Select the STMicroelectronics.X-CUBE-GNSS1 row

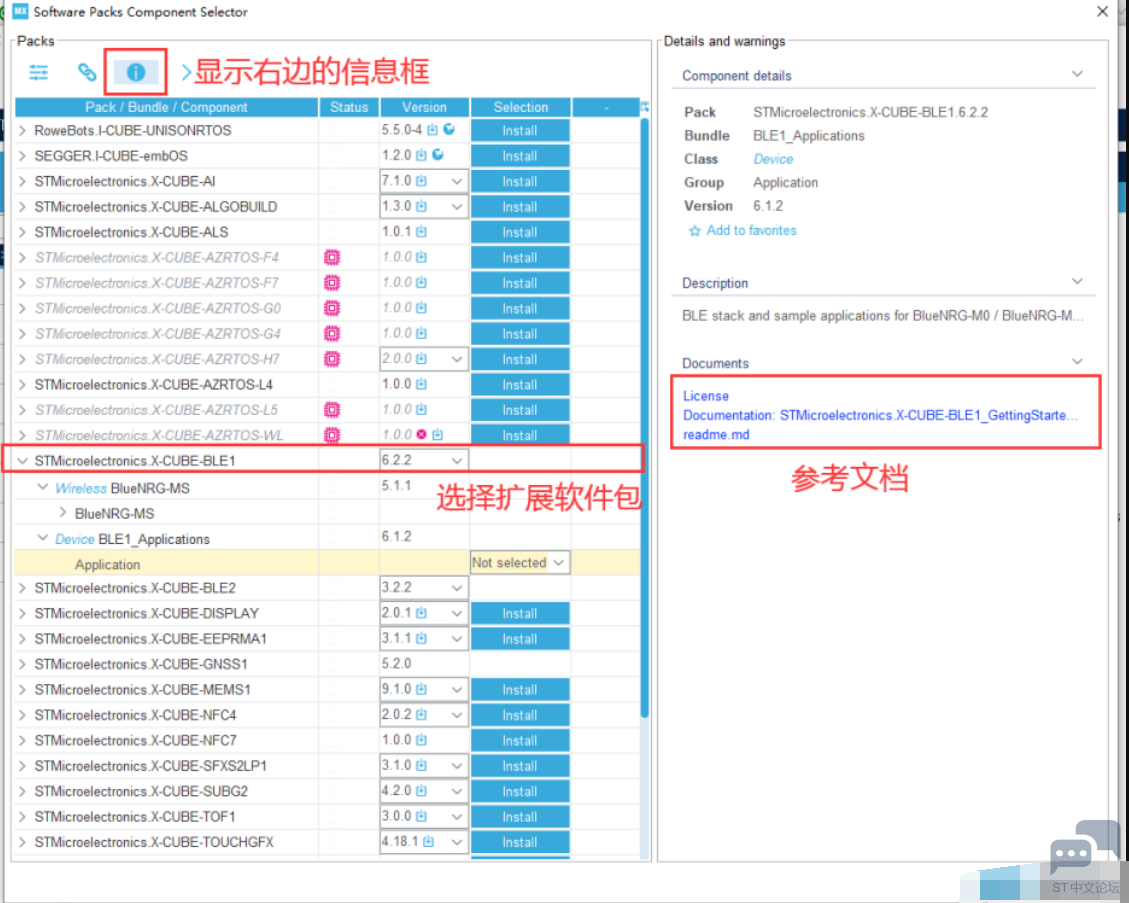327,664
